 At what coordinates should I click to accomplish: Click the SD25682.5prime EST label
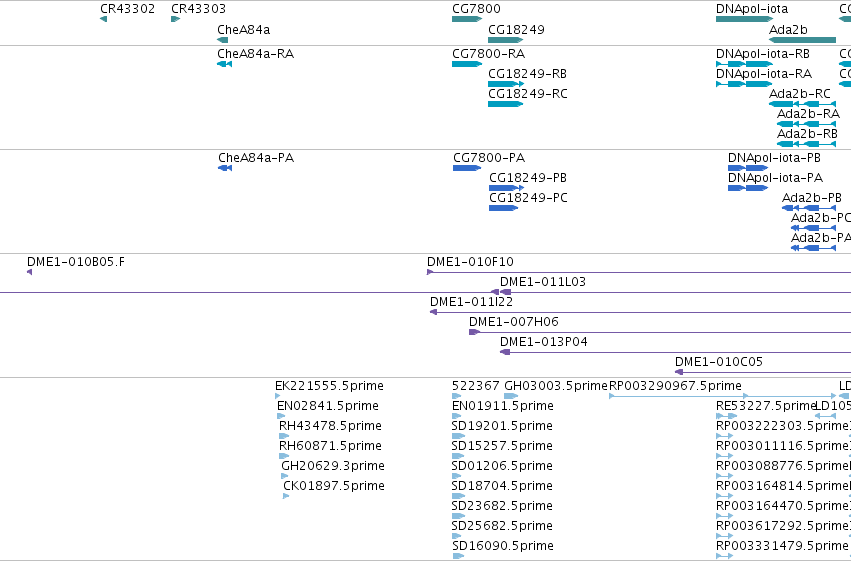(503, 527)
